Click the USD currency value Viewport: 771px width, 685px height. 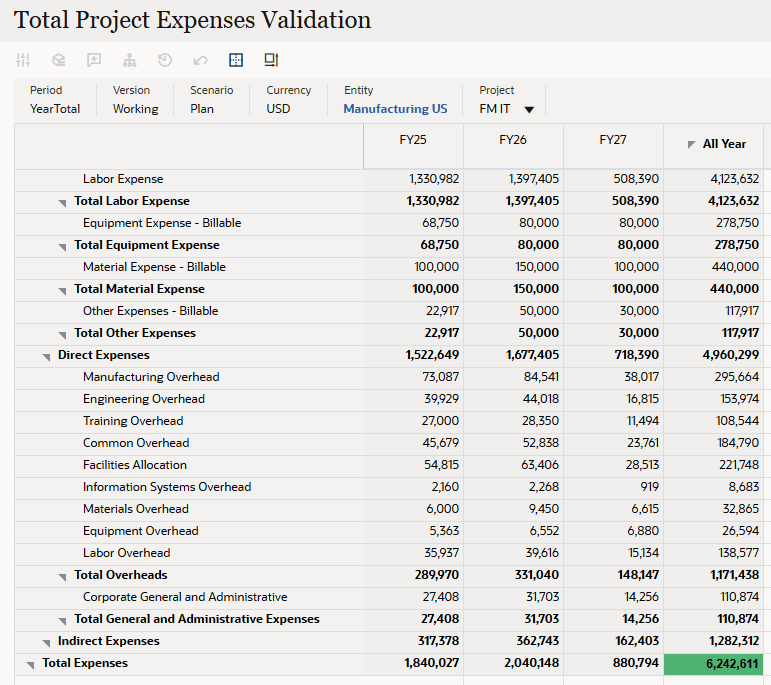point(278,109)
